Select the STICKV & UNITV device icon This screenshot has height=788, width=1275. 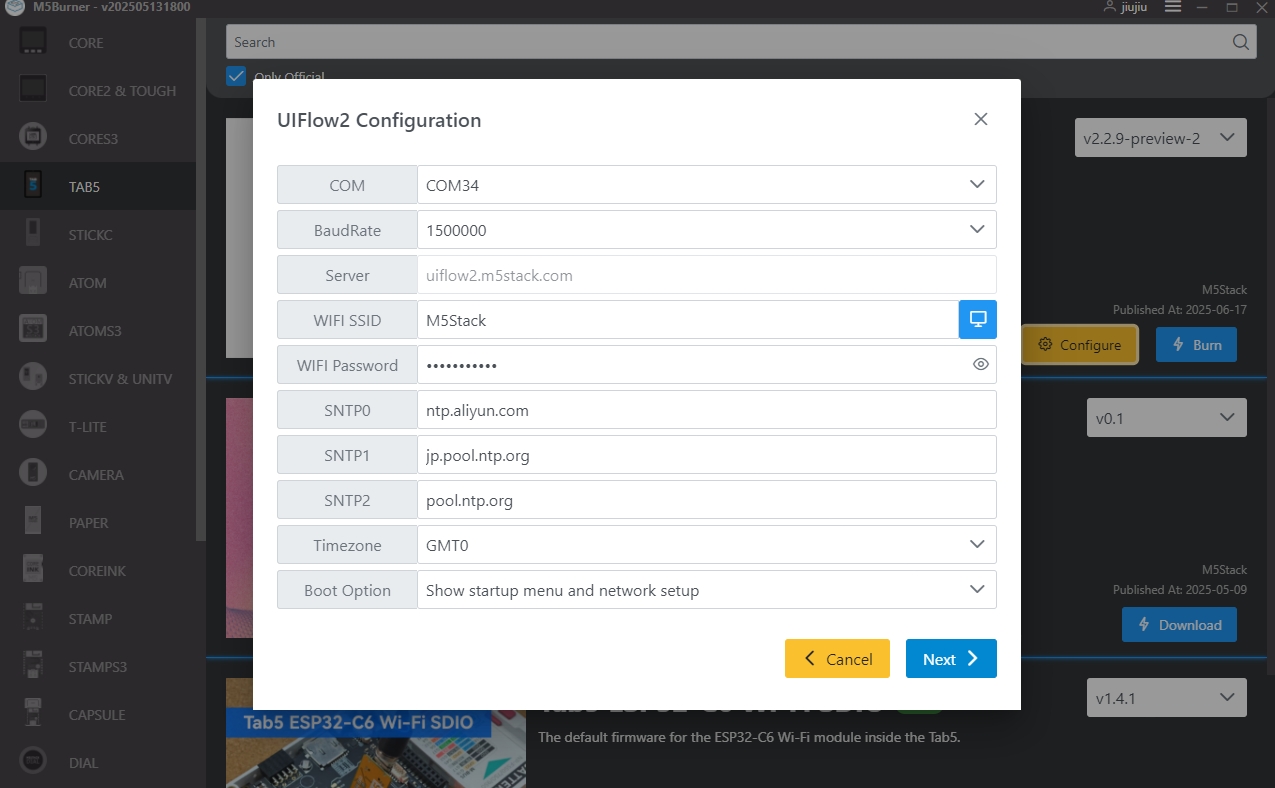33,378
